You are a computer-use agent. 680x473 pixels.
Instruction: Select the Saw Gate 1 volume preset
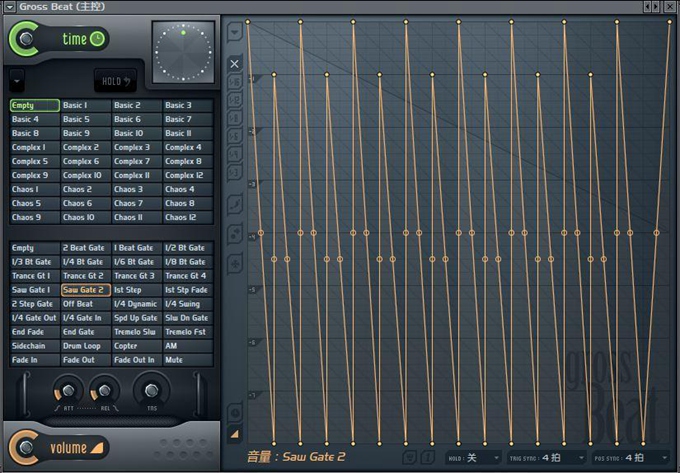pos(34,290)
